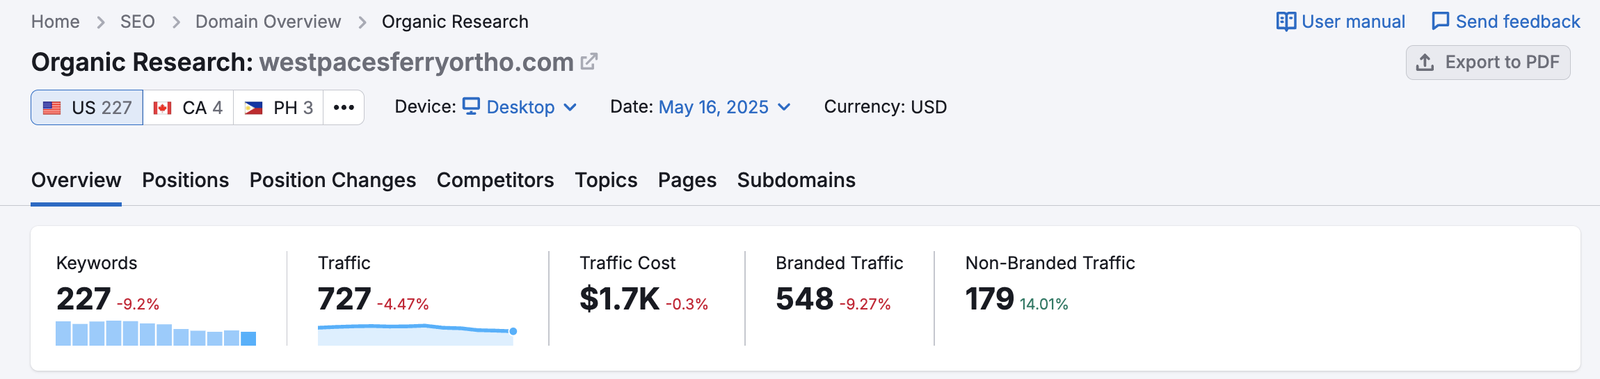The height and width of the screenshot is (379, 1600).
Task: Open external link icon beside westpacesferryortho.com
Action: (x=589, y=61)
